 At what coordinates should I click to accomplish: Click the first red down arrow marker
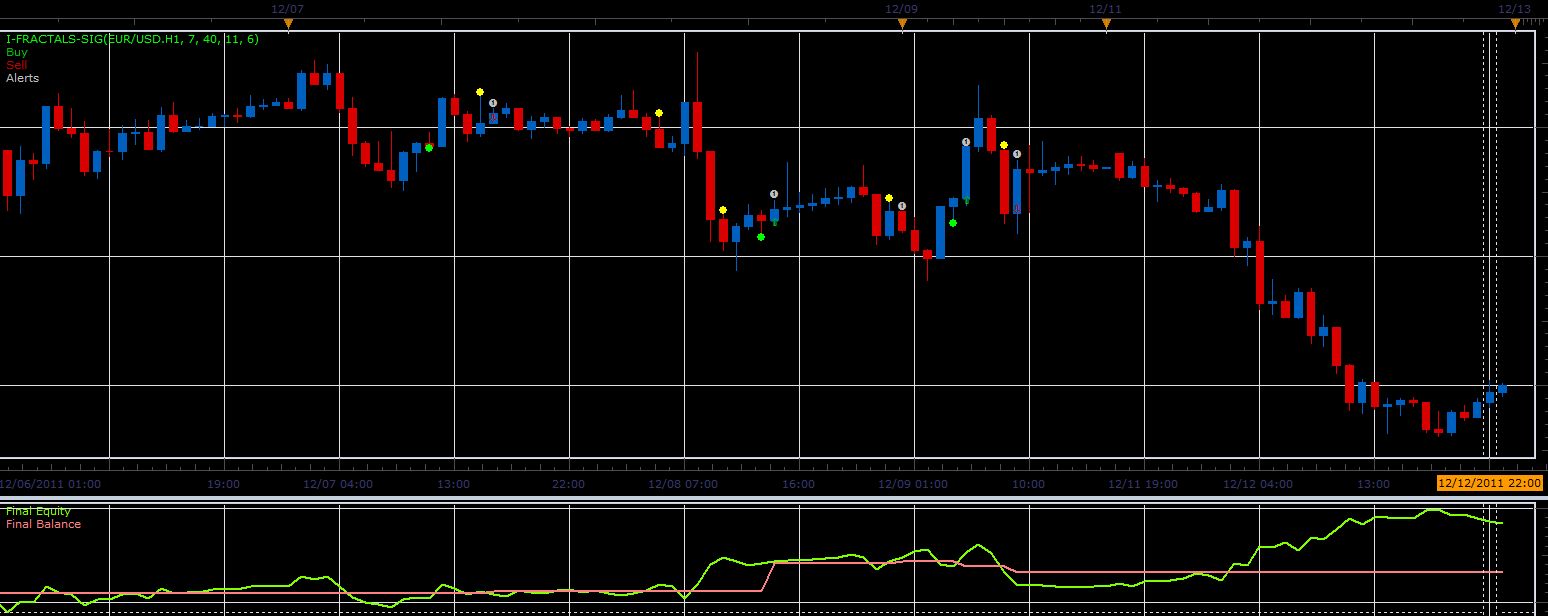pyautogui.click(x=493, y=117)
